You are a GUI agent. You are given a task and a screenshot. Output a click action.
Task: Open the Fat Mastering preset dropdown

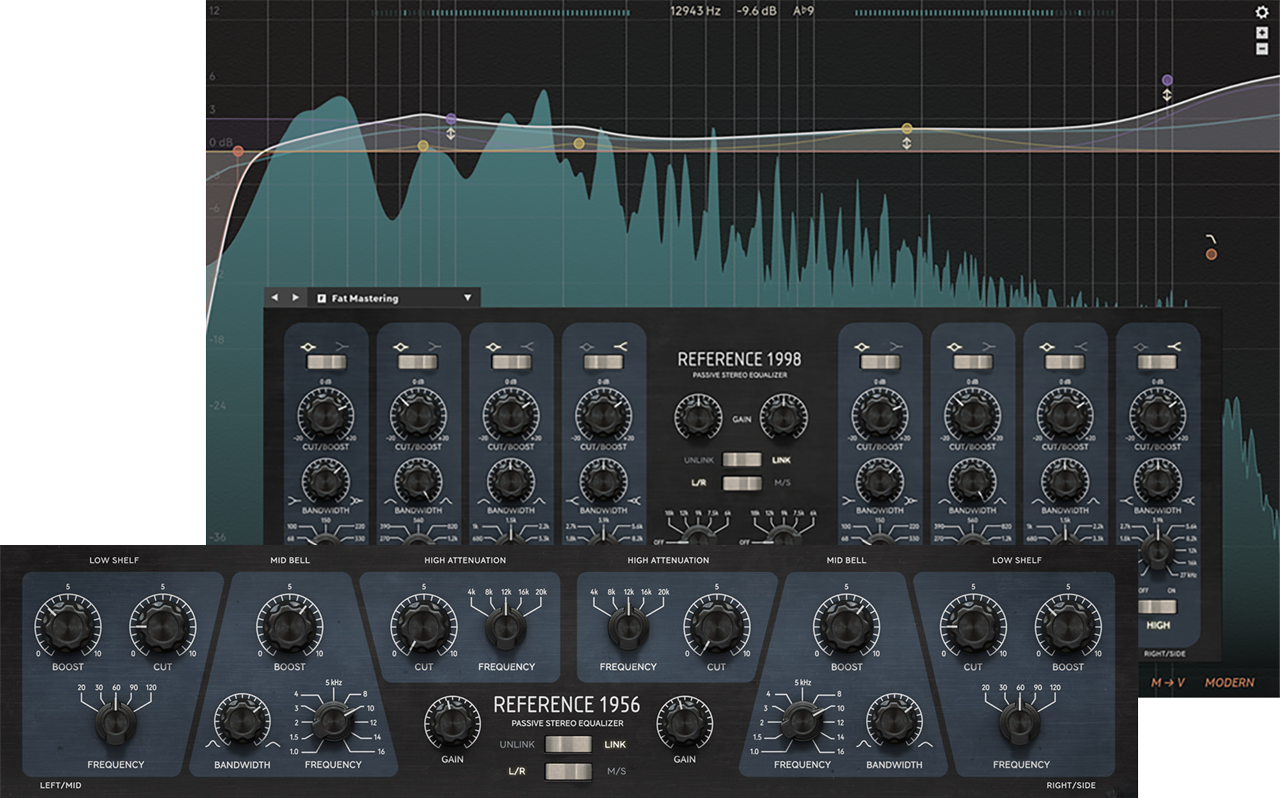point(467,298)
